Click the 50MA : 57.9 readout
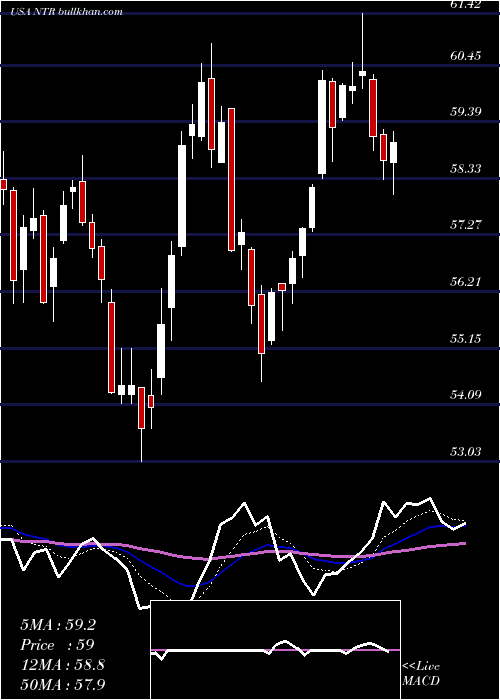Image resolution: width=500 pixels, height=700 pixels. coord(62,684)
